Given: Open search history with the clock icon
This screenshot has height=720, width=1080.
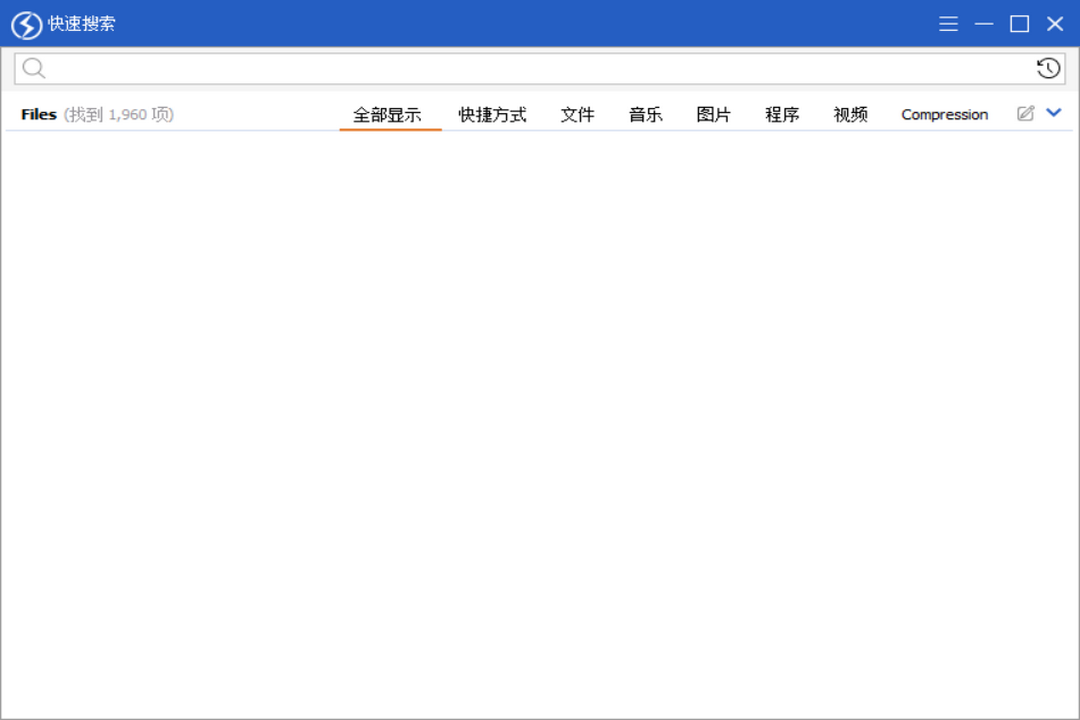Looking at the screenshot, I should (1047, 67).
